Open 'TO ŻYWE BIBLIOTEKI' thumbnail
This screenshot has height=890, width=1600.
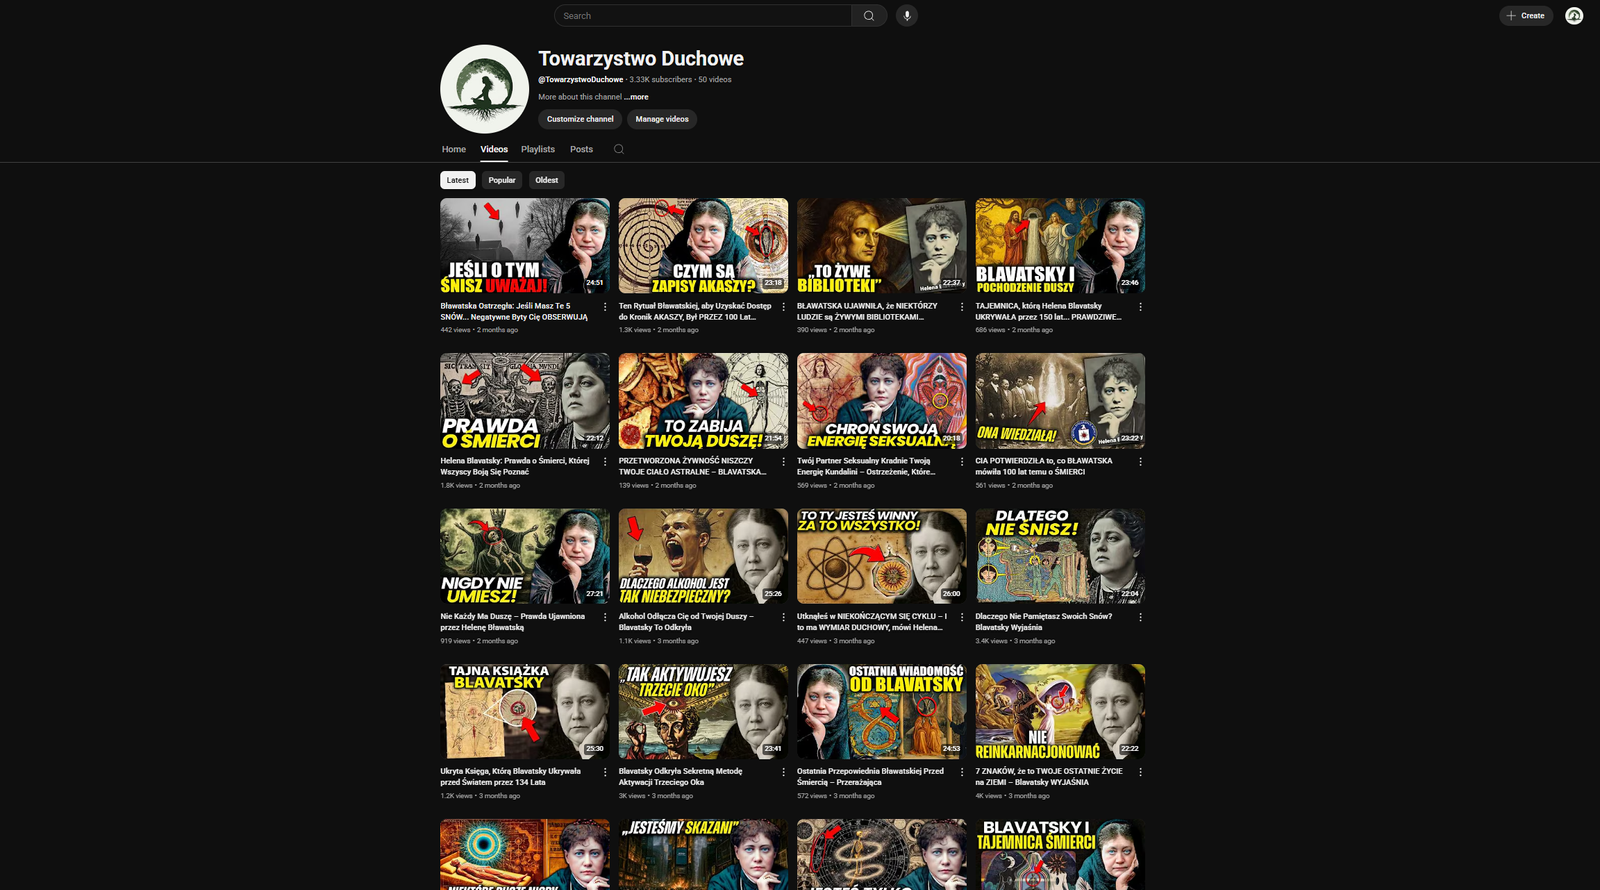[x=882, y=246]
